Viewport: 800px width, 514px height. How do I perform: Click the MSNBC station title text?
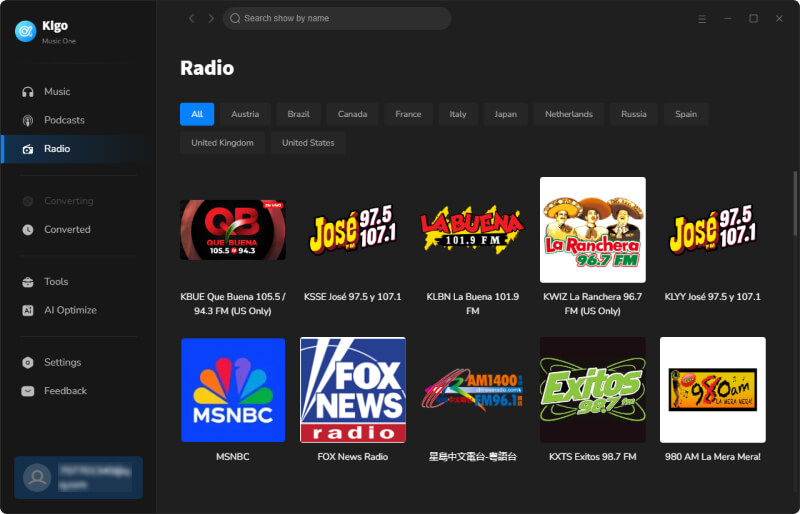tap(233, 457)
